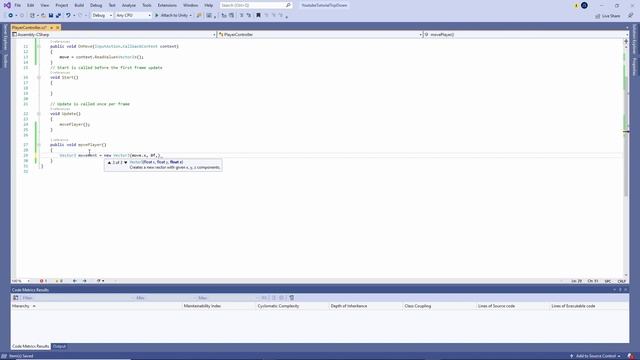Image resolution: width=640 pixels, height=360 pixels.
Task: Click the error count indicator in editor footer
Action: pos(43,281)
